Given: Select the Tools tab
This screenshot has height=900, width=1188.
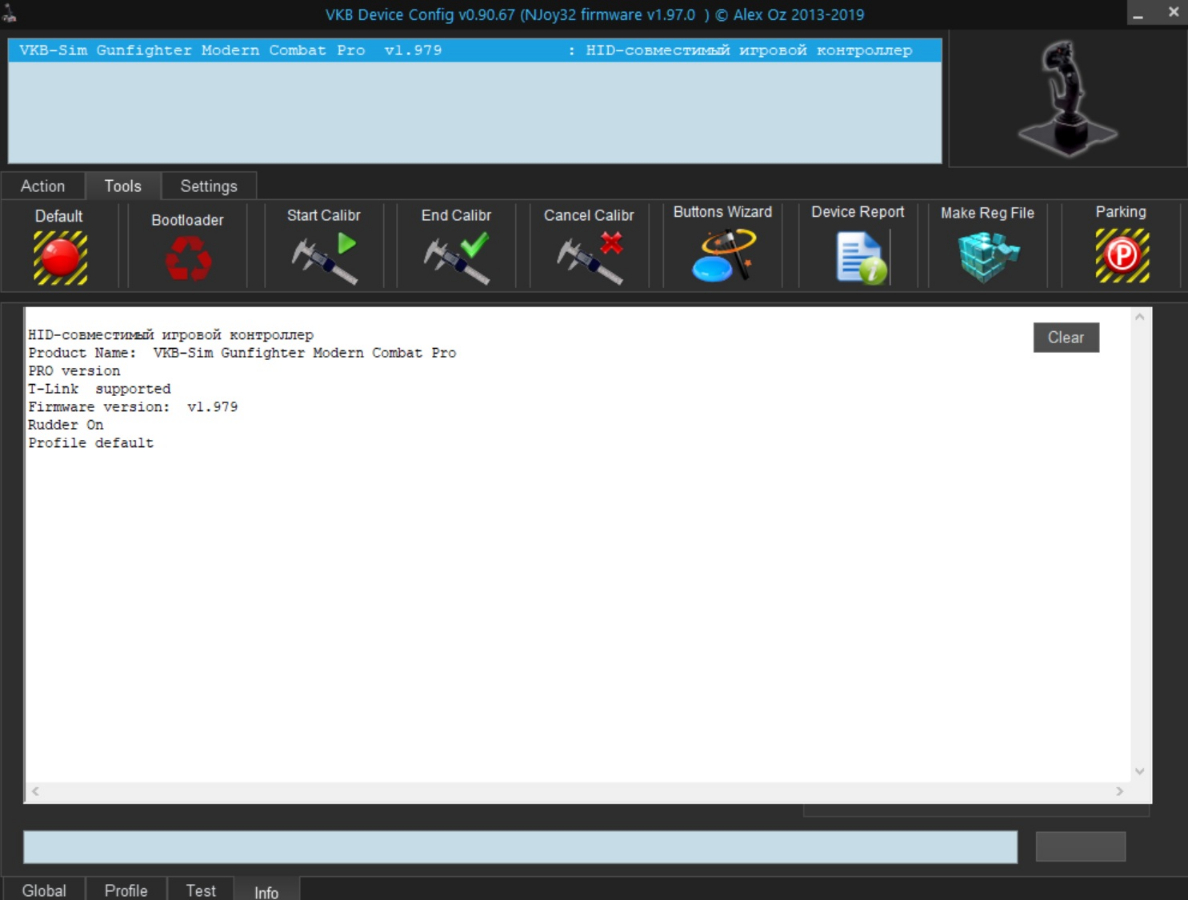Looking at the screenshot, I should coord(123,186).
